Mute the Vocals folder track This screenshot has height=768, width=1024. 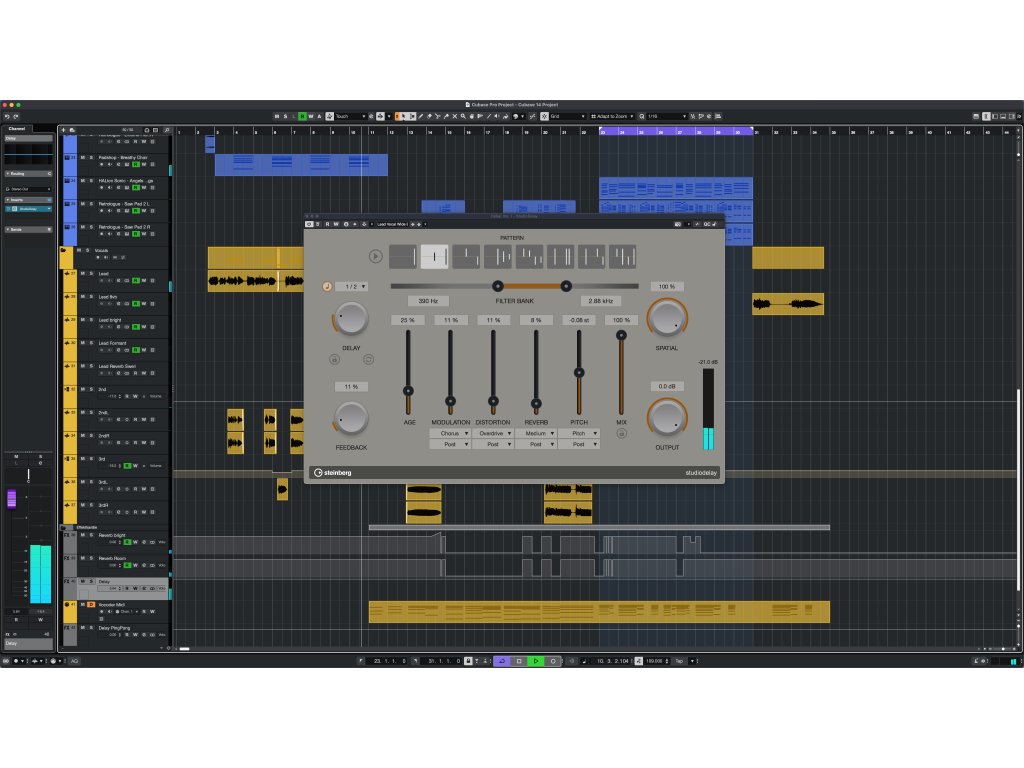coord(79,250)
